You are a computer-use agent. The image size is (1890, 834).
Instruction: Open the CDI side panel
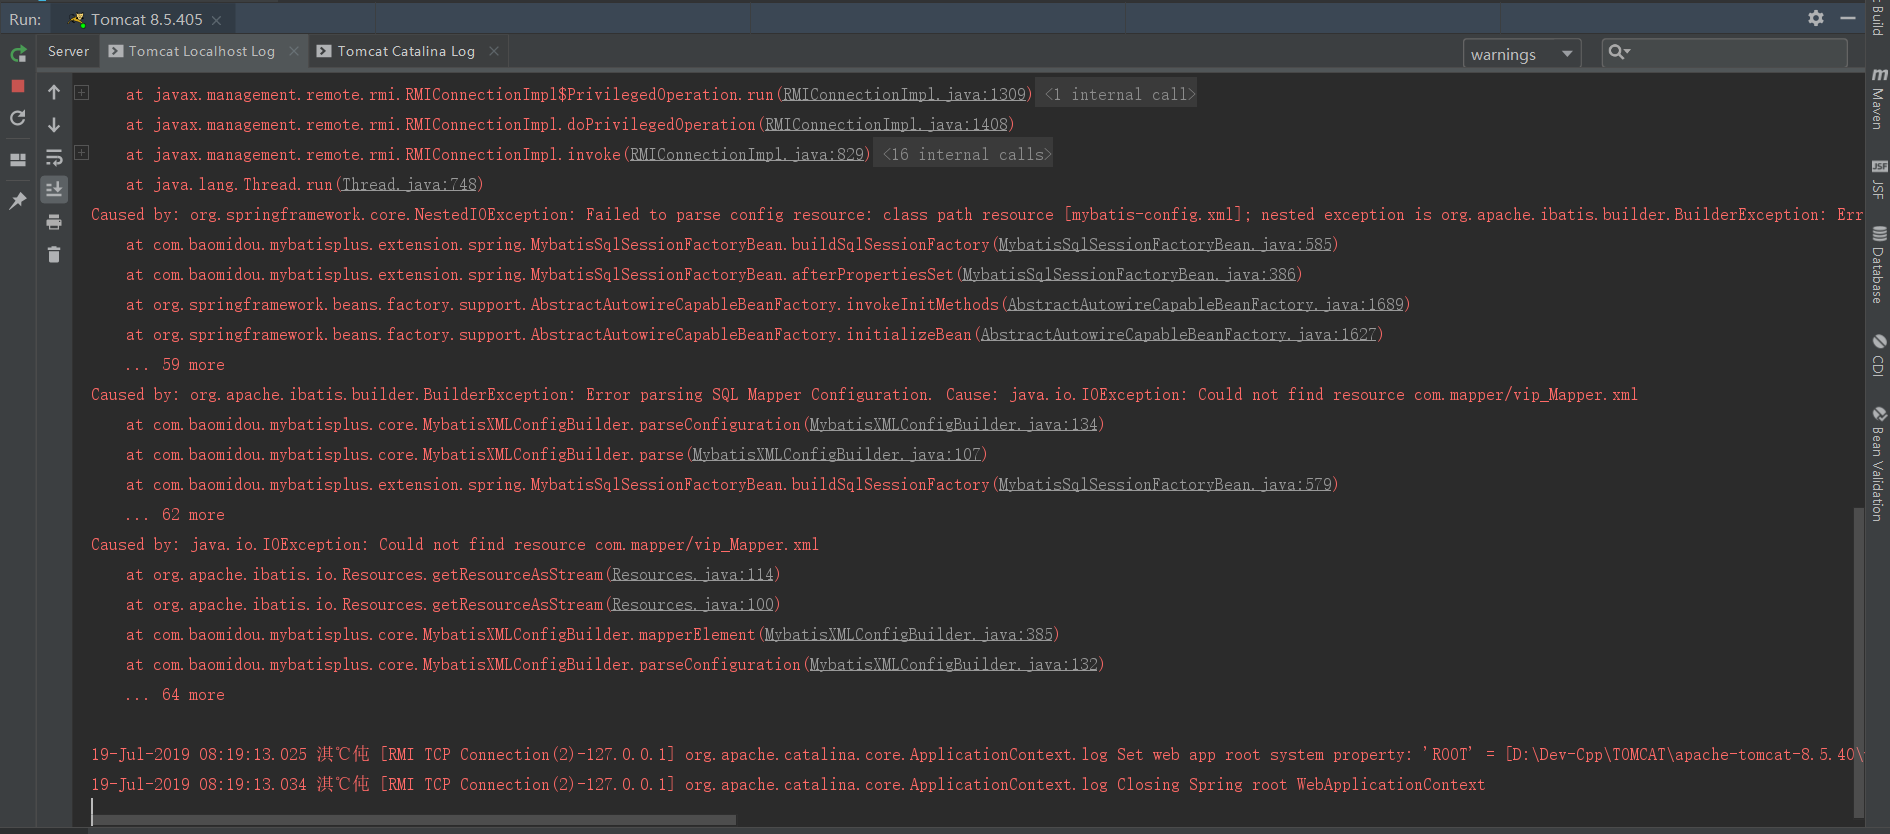click(x=1878, y=355)
